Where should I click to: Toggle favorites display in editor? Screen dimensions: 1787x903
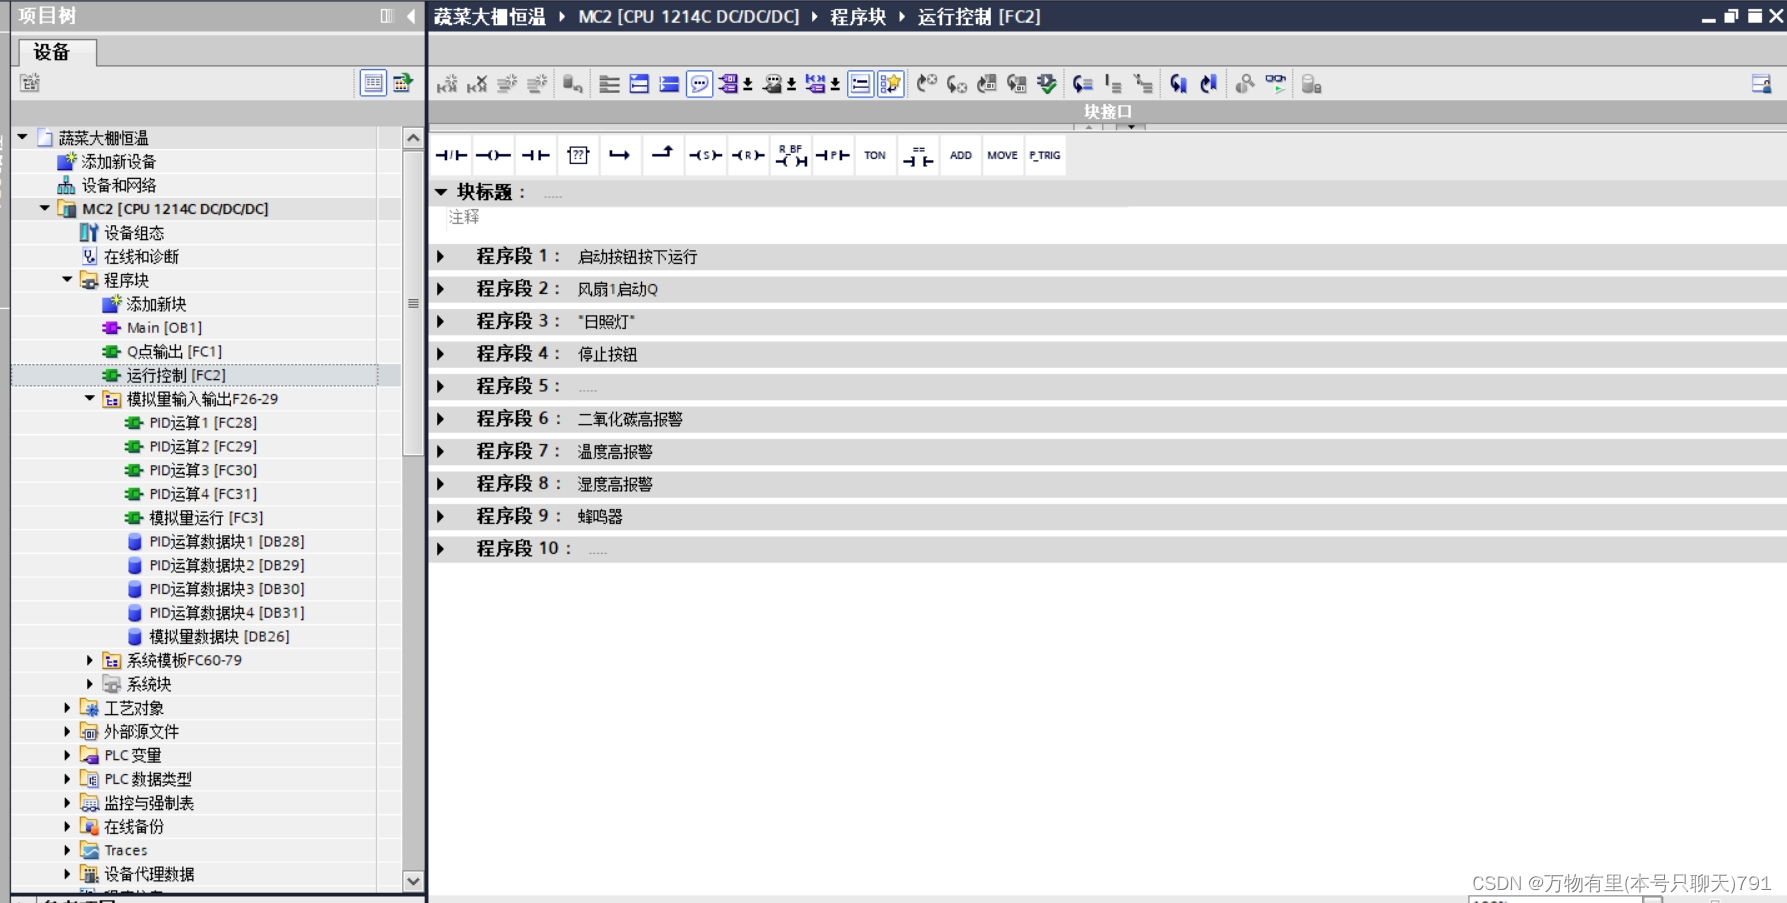(890, 84)
